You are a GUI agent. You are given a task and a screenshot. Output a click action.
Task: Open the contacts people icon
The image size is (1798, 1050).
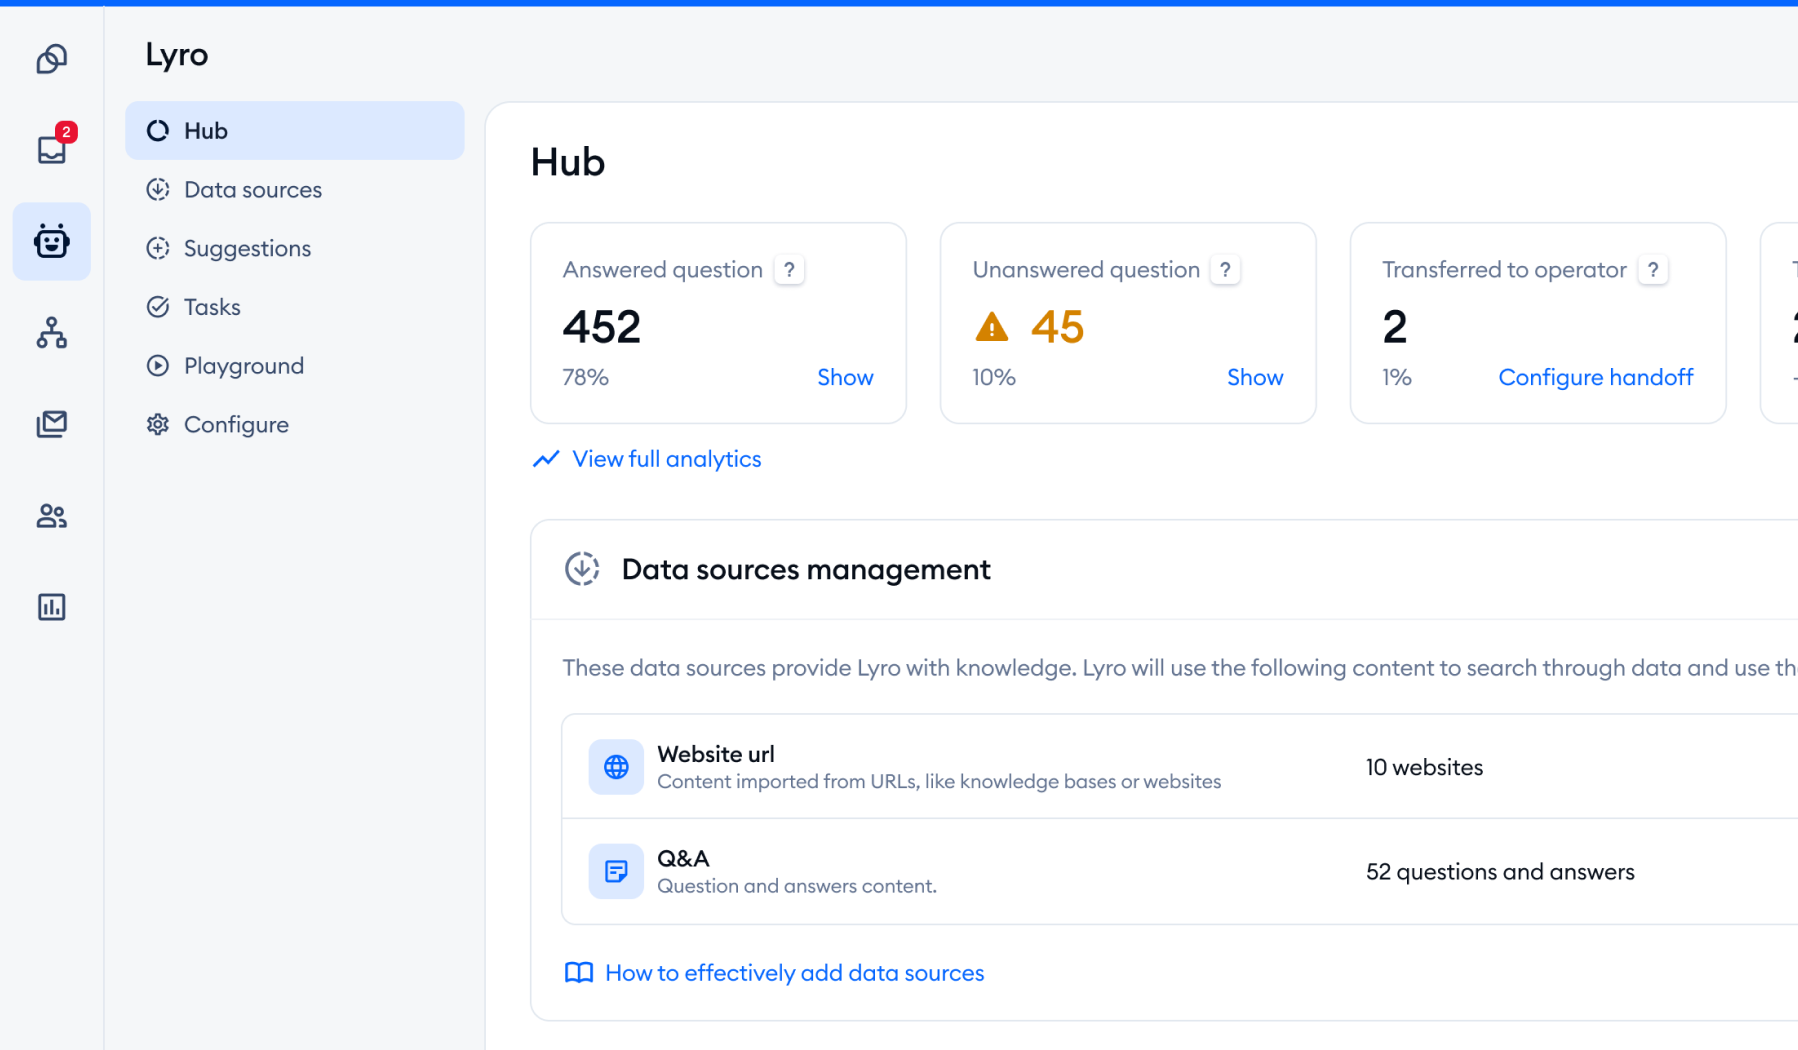pos(52,516)
